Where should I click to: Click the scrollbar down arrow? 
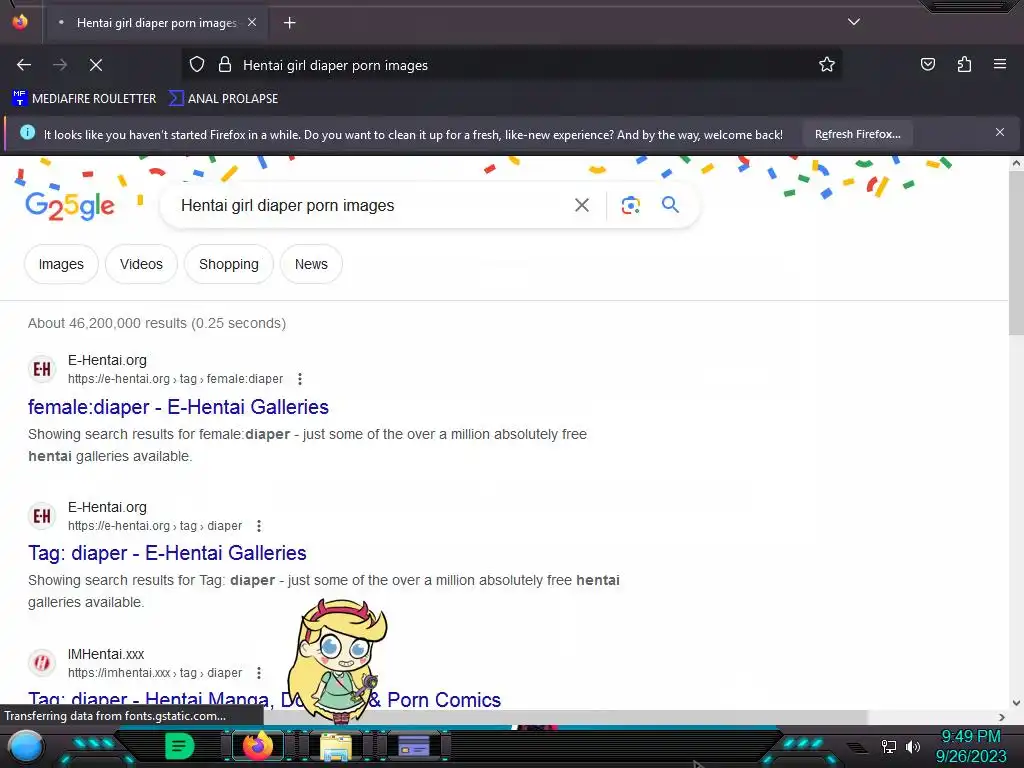pos(1016,703)
